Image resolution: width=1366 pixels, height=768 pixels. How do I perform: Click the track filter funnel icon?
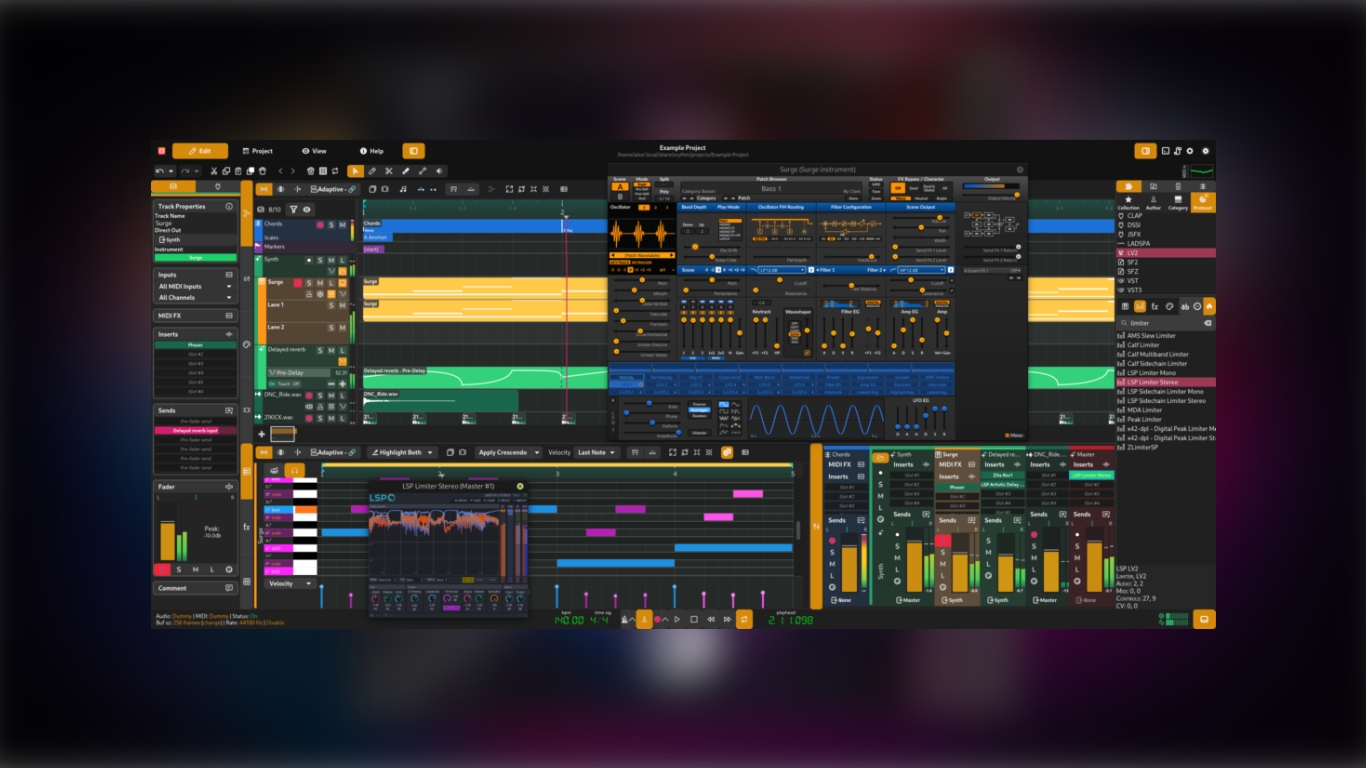[294, 209]
